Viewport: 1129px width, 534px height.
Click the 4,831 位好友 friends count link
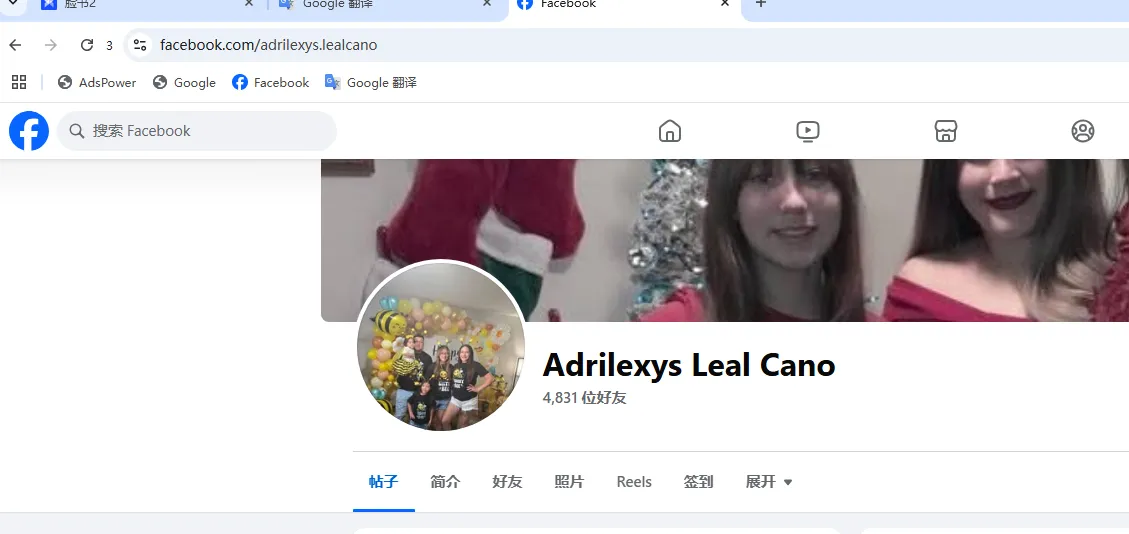(584, 397)
